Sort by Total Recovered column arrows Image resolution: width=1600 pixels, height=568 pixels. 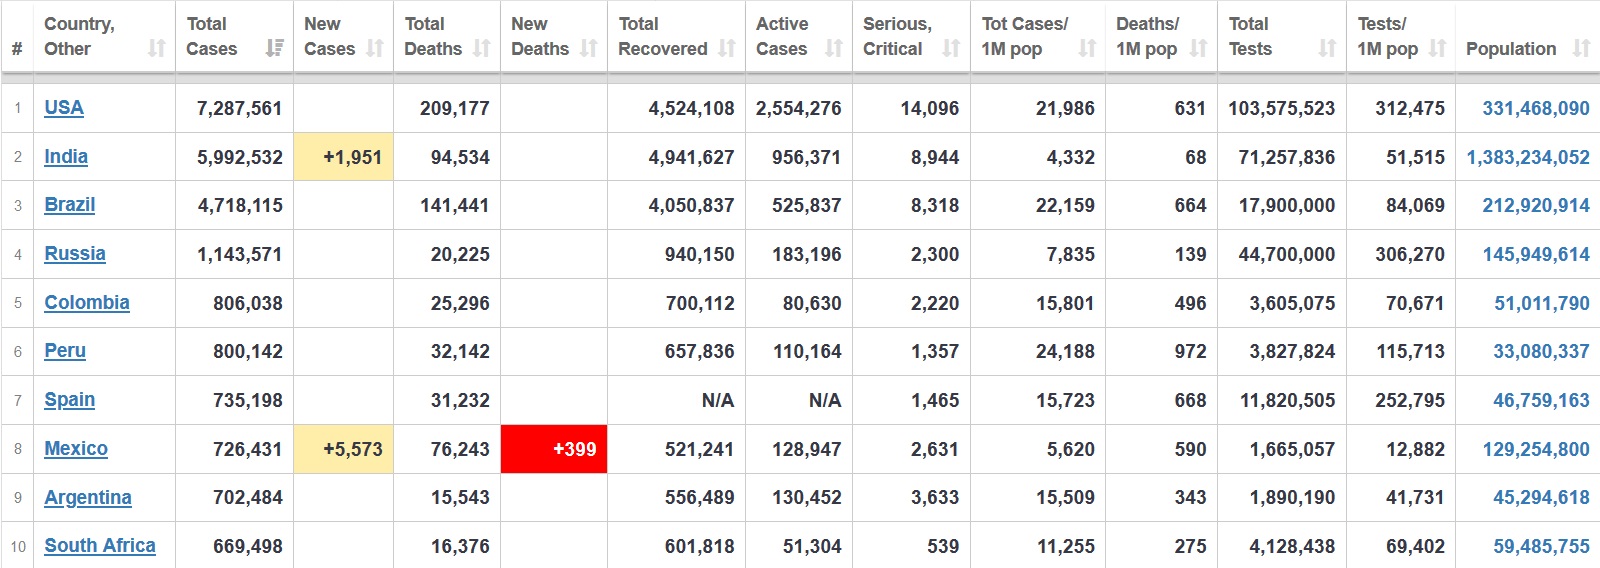pyautogui.click(x=727, y=48)
